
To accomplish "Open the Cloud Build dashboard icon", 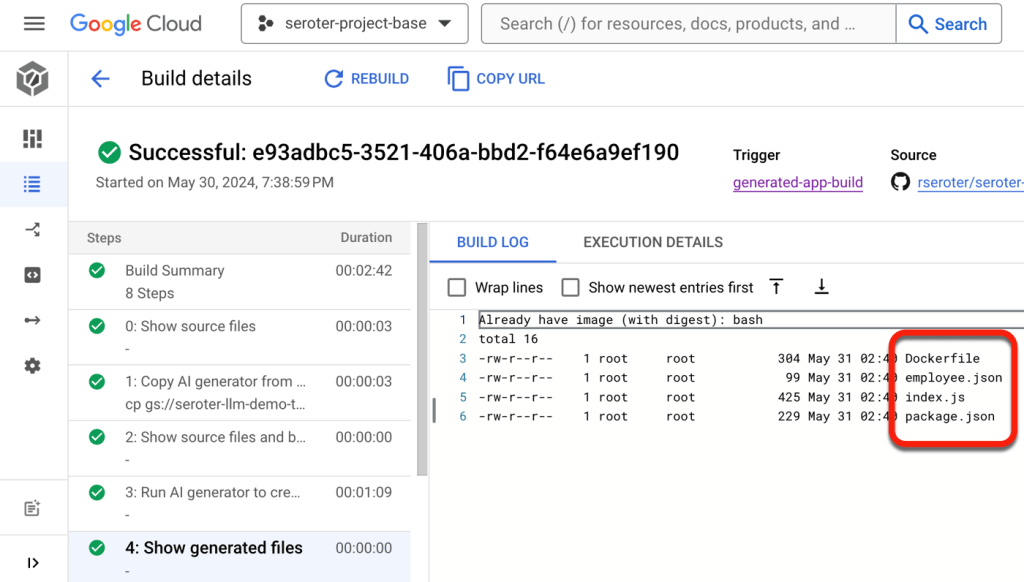I will [x=33, y=139].
